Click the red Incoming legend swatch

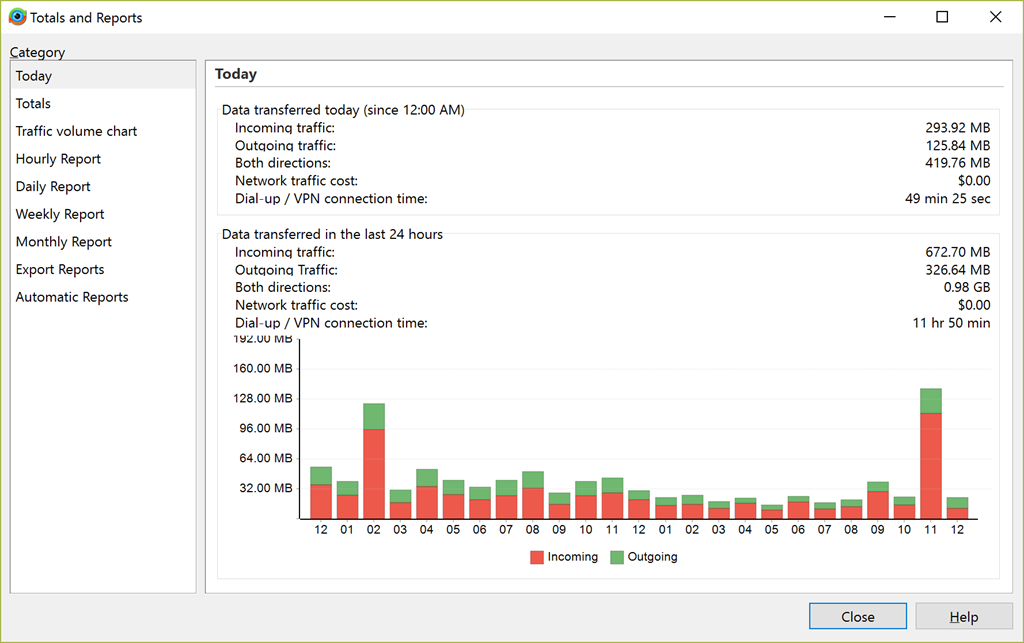(x=537, y=557)
